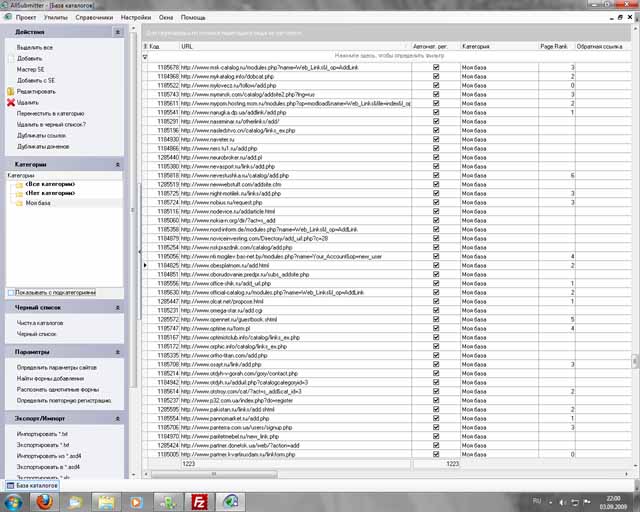Sort table by the URL column header
The height and width of the screenshot is (512, 640).
[296, 47]
